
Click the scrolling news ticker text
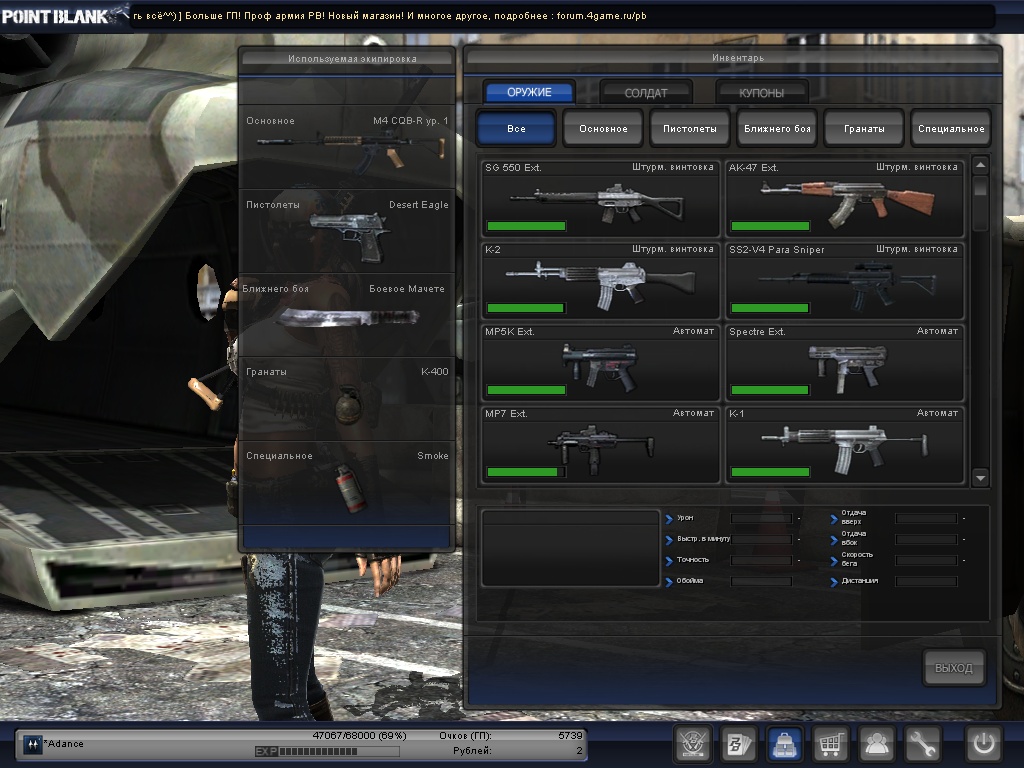click(389, 16)
